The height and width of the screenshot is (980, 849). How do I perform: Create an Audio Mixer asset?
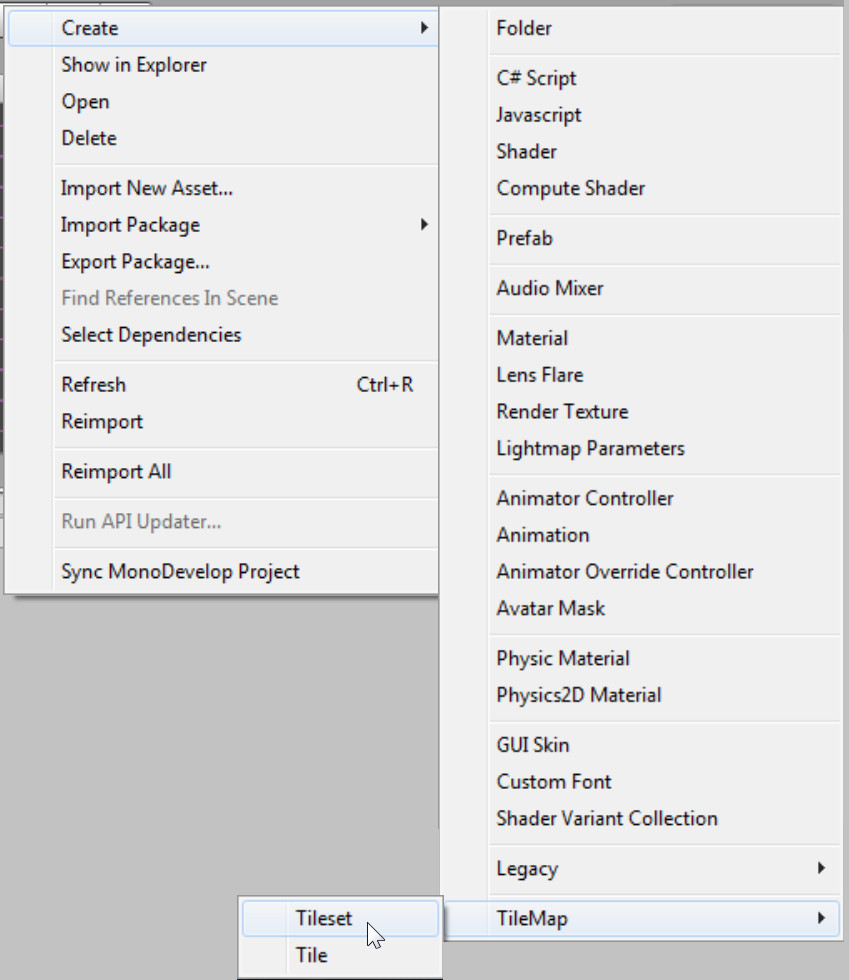coord(641,288)
